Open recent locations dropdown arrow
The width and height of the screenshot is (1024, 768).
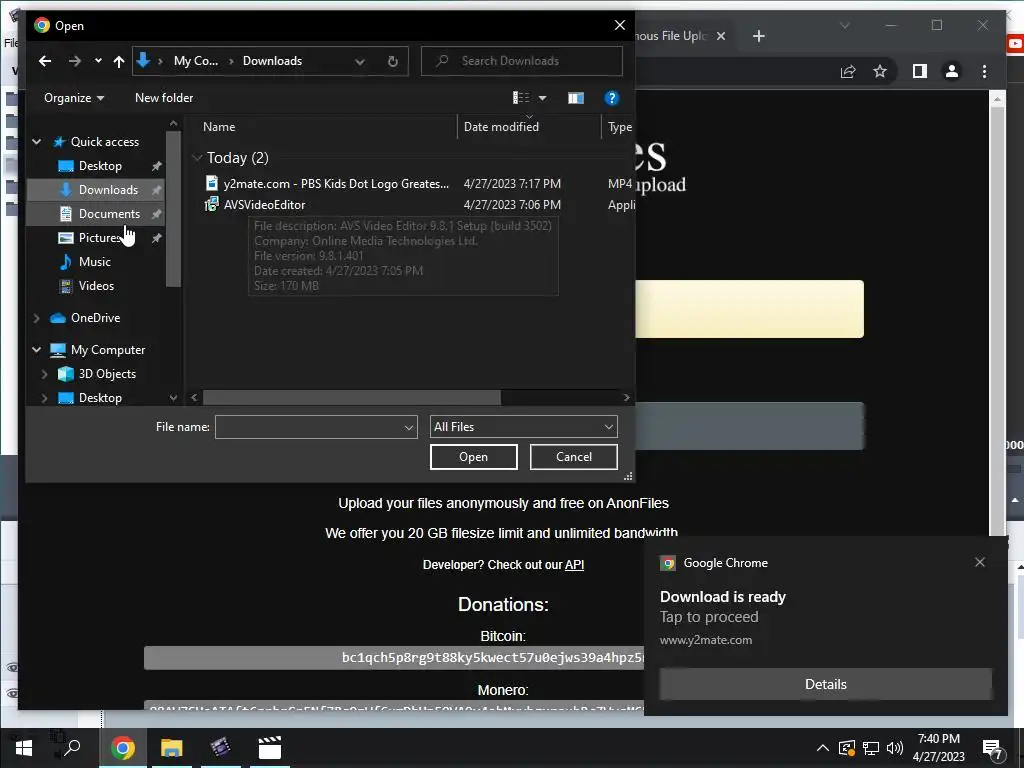pos(98,61)
